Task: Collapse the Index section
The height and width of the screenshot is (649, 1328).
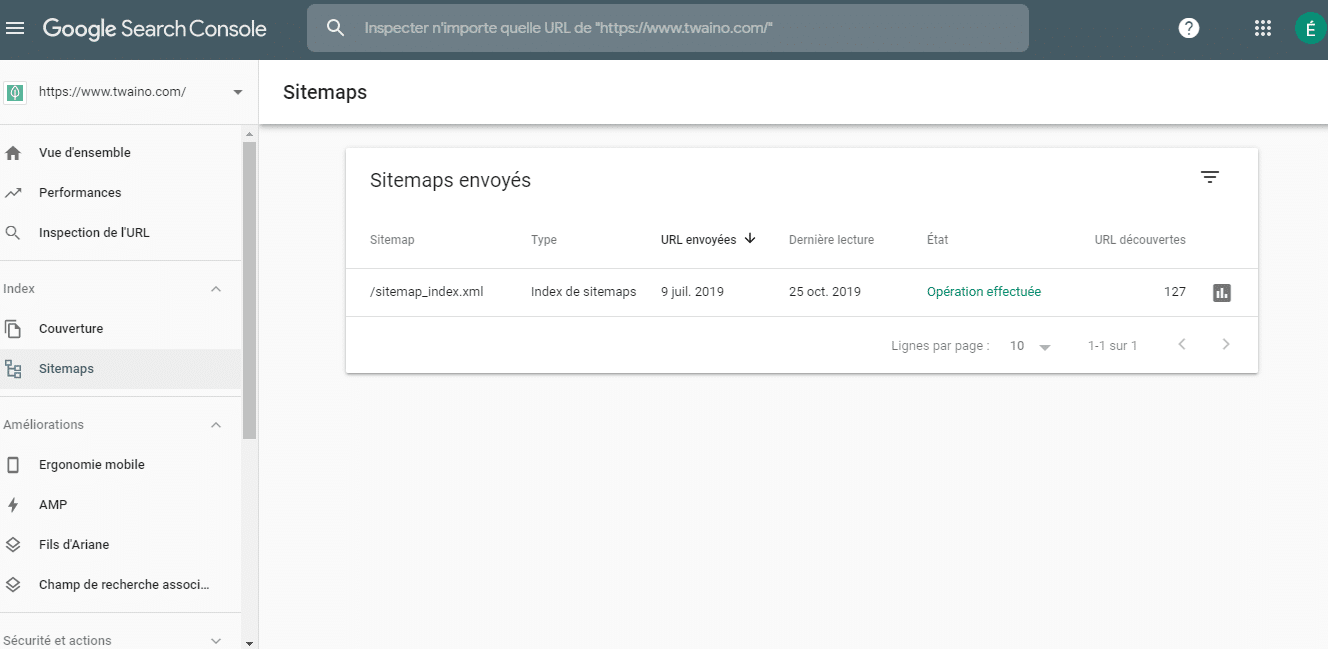Action: click(216, 289)
